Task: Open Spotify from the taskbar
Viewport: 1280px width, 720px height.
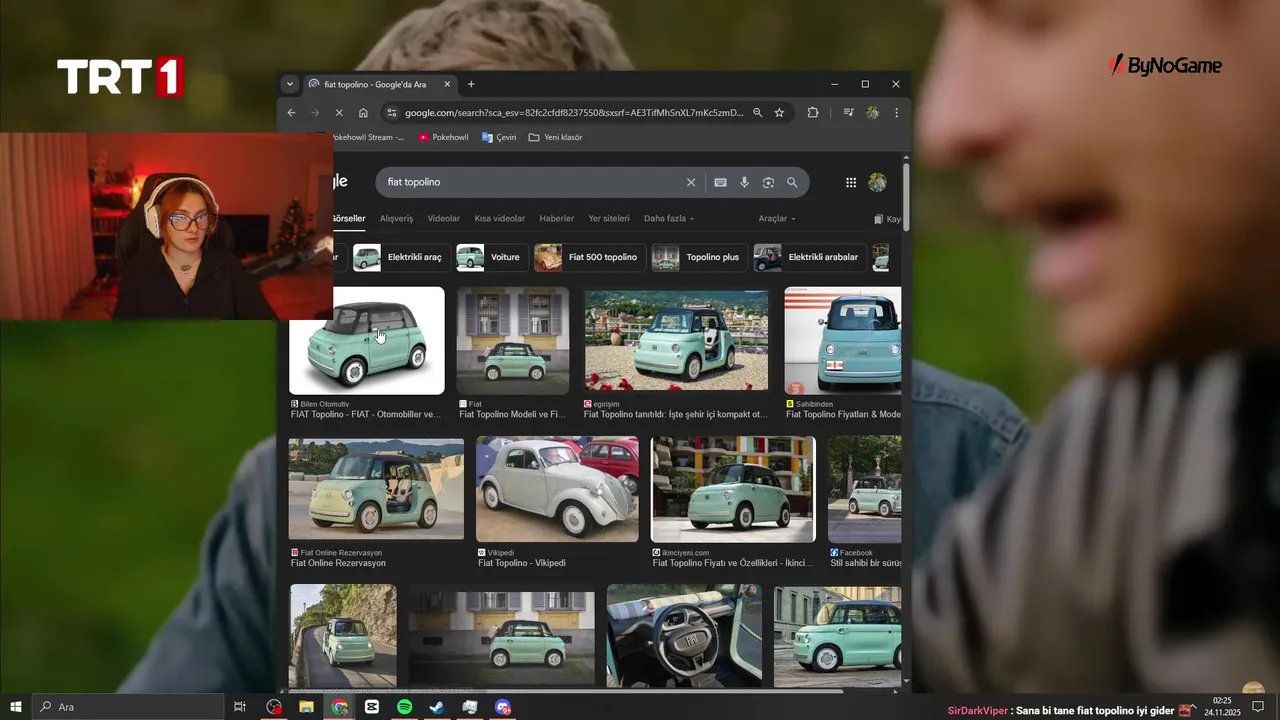Action: point(404,707)
